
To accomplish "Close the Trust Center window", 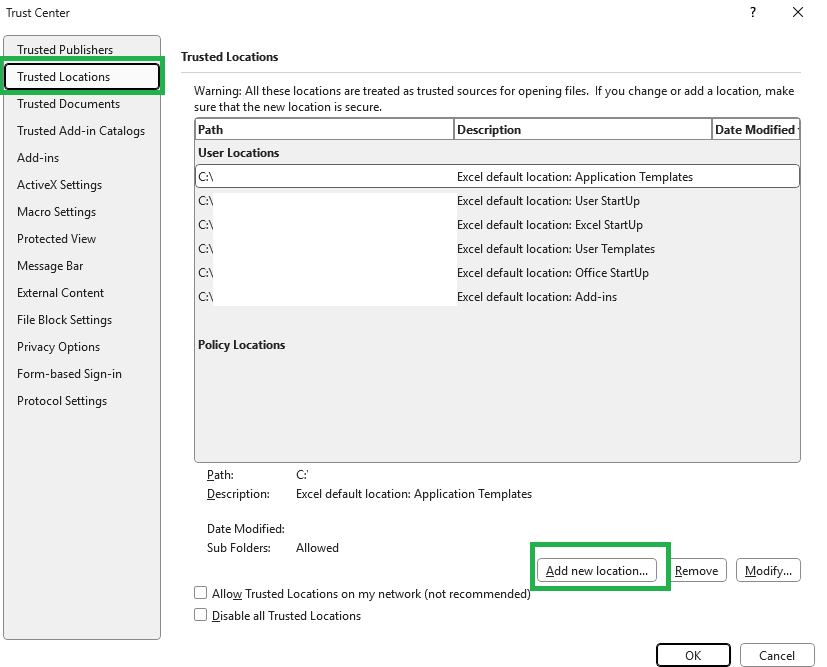I will click(798, 12).
